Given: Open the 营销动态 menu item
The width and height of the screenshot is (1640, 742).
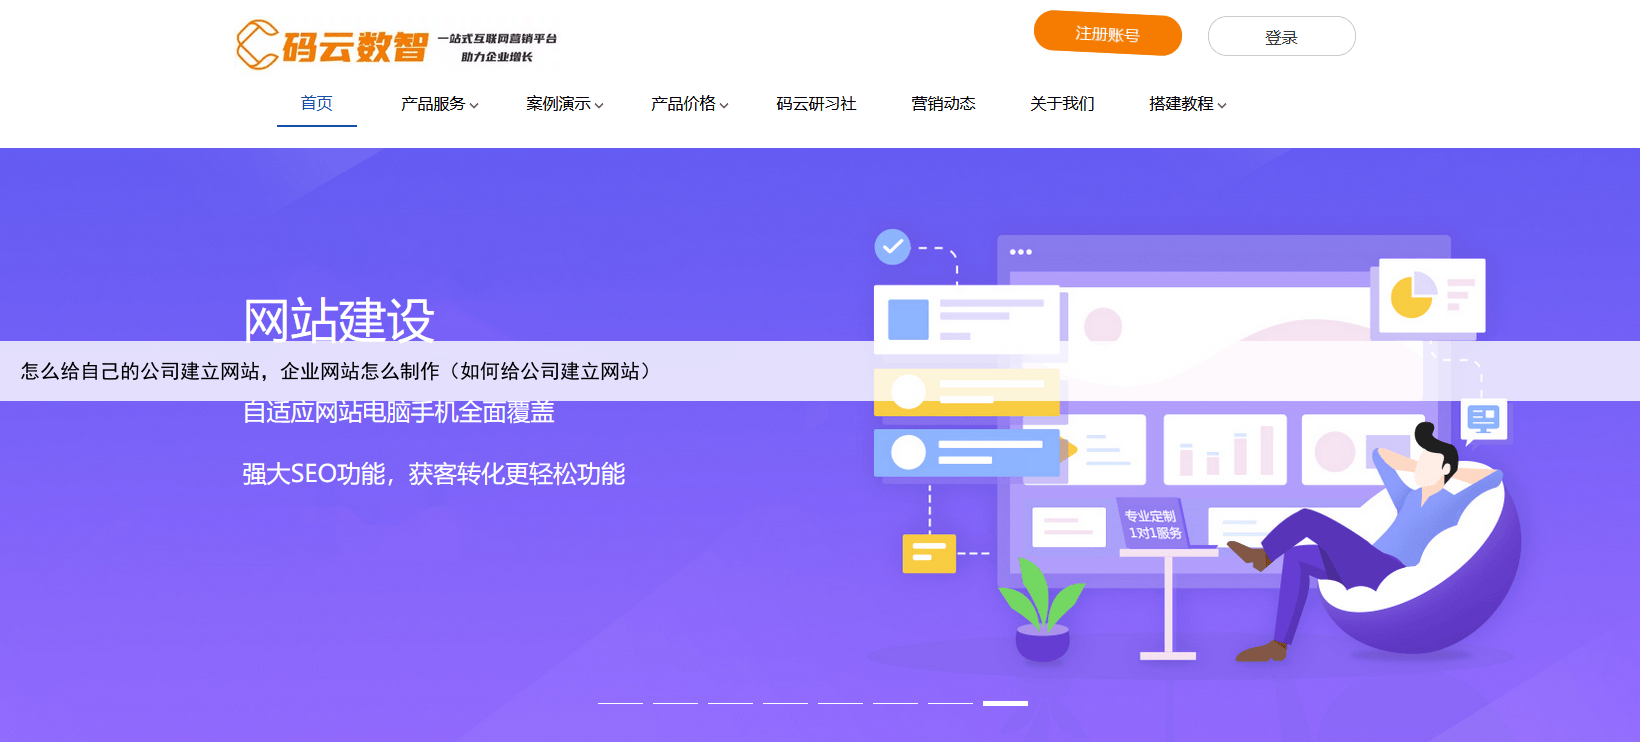Looking at the screenshot, I should coord(943,104).
